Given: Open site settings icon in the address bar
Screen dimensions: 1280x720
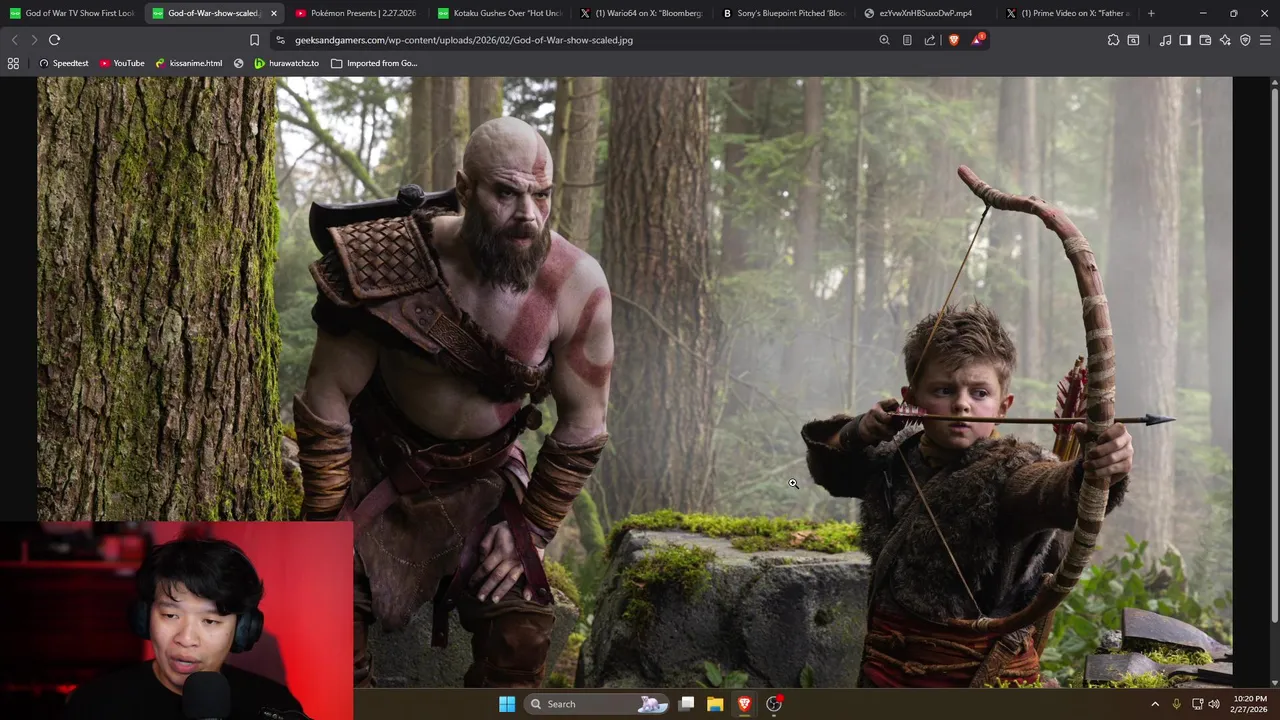Looking at the screenshot, I should click(x=280, y=40).
